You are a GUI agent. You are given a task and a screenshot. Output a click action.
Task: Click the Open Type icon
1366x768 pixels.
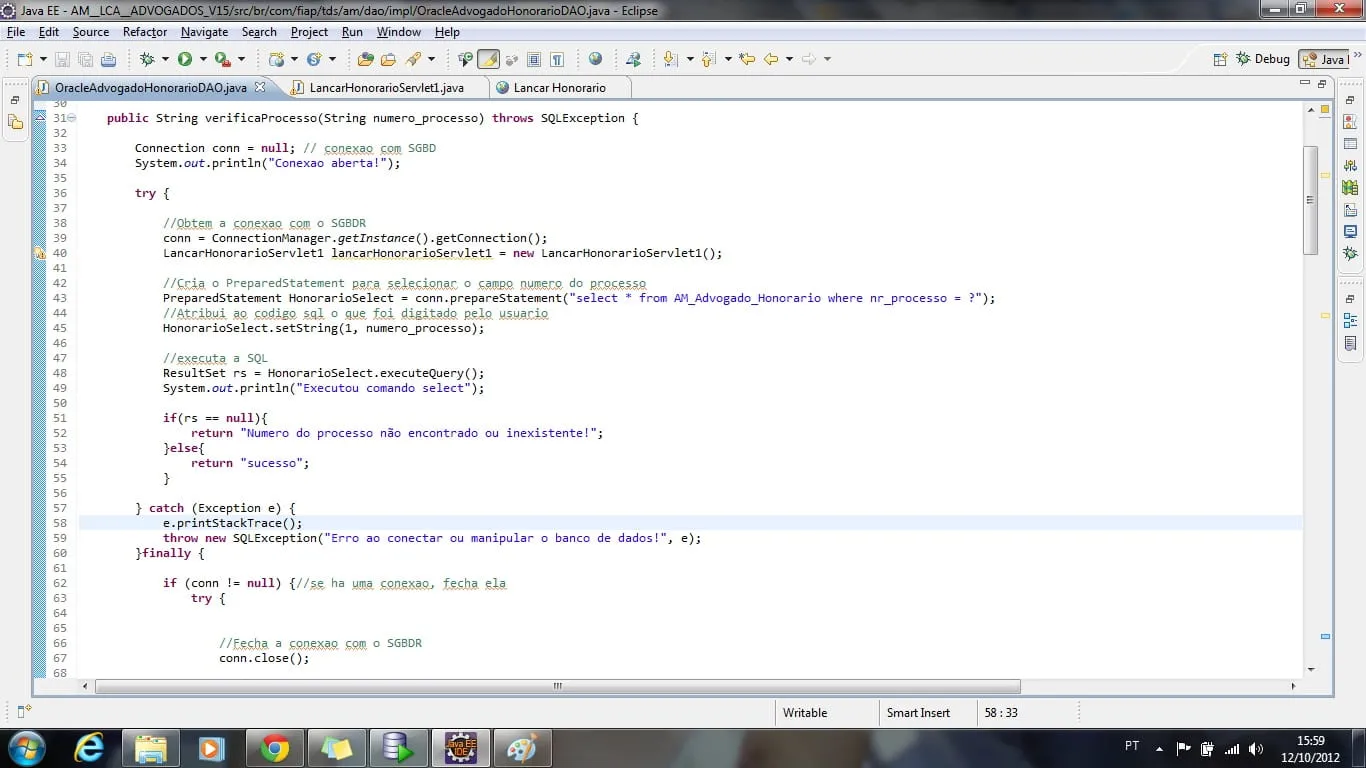(366, 59)
